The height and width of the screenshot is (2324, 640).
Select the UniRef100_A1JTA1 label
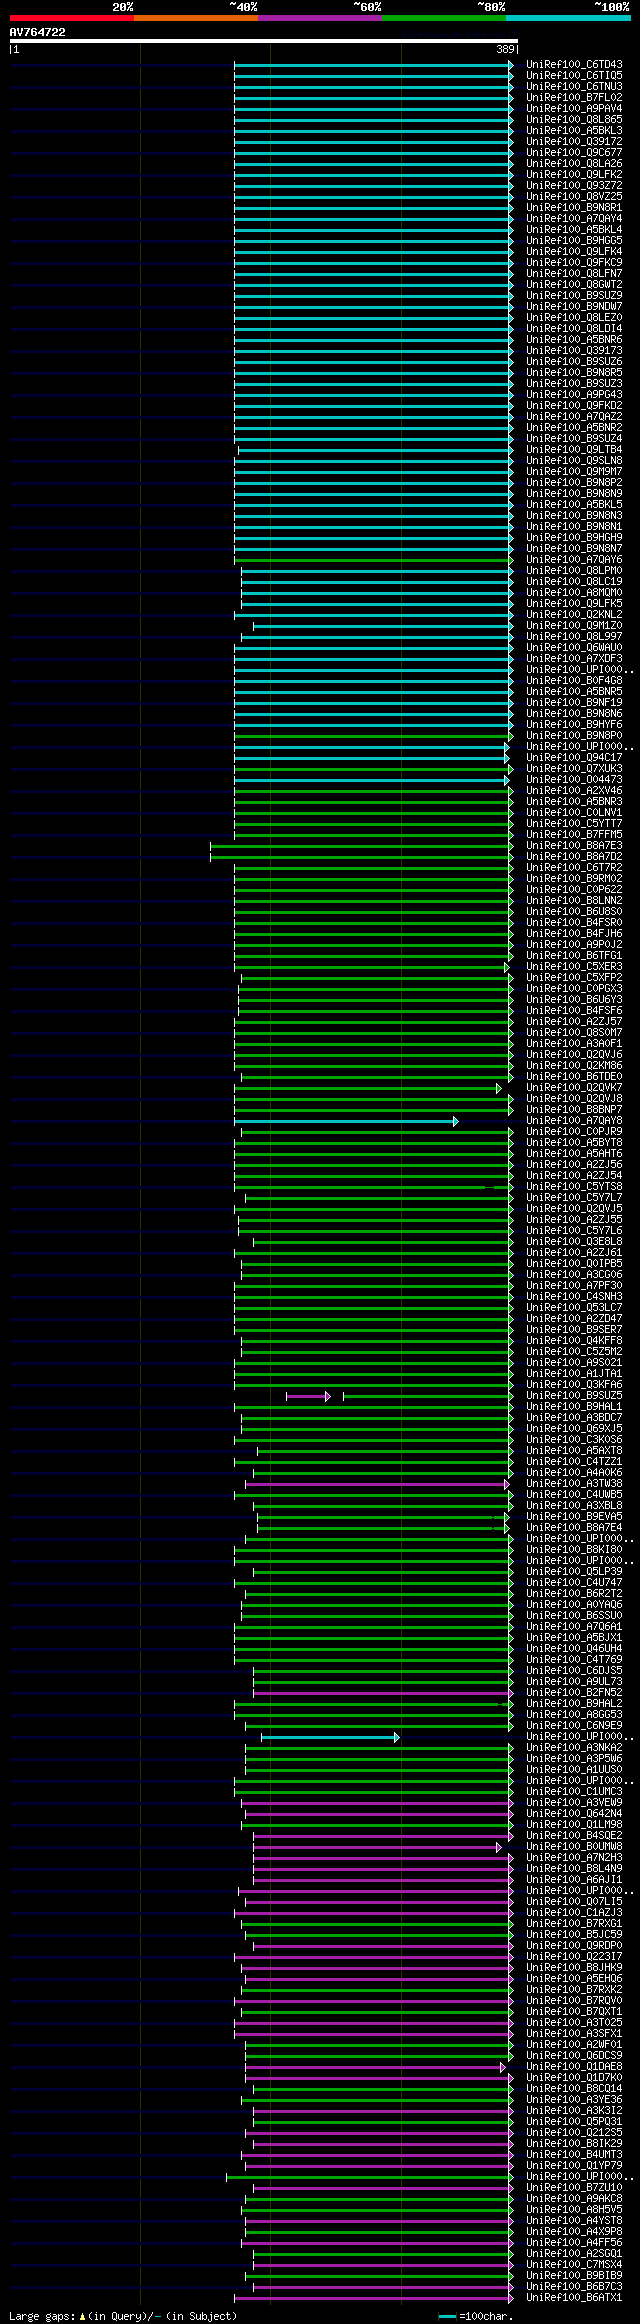point(574,1374)
